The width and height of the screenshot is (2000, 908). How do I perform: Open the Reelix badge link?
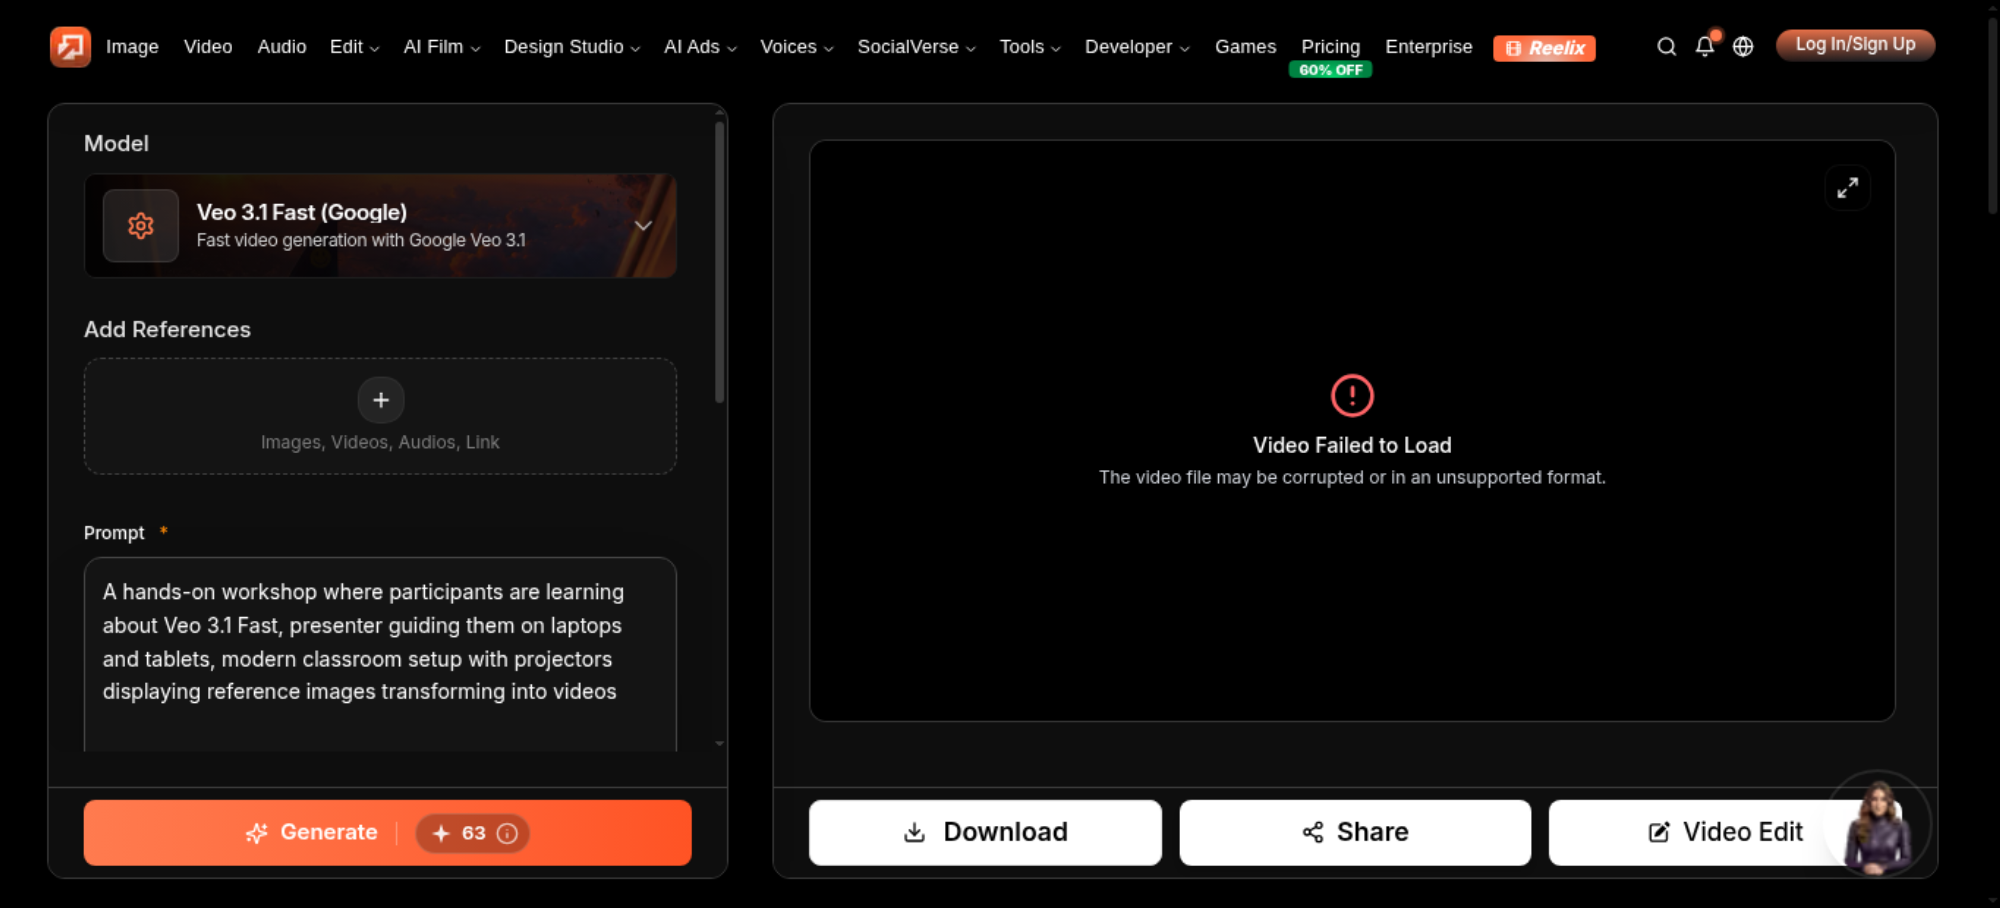click(x=1544, y=48)
